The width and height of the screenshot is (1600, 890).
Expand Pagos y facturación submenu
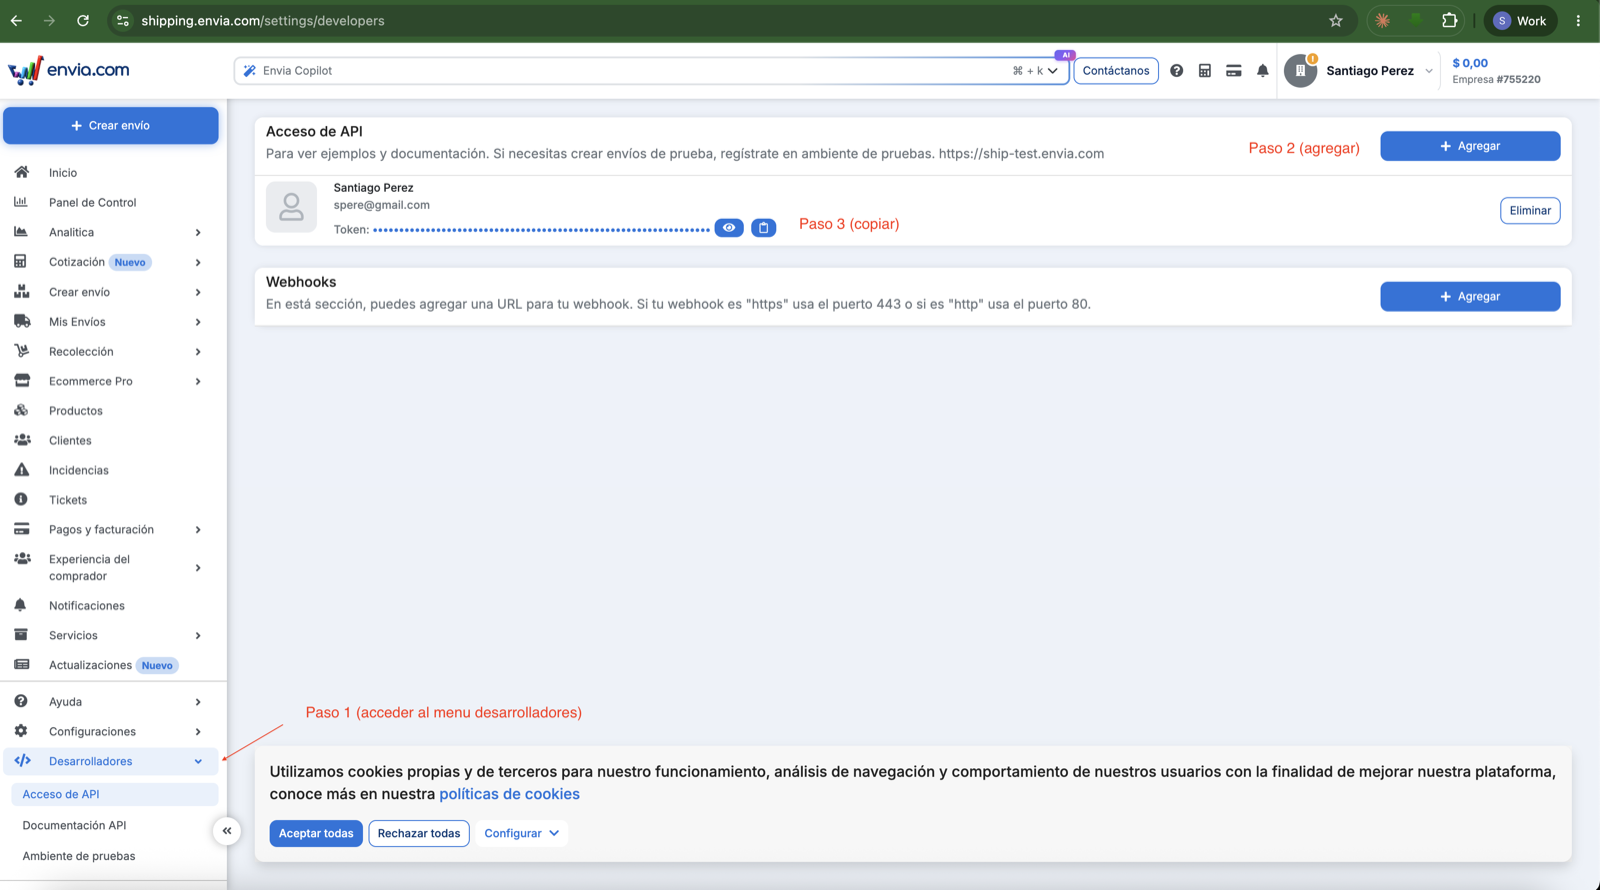pos(198,530)
